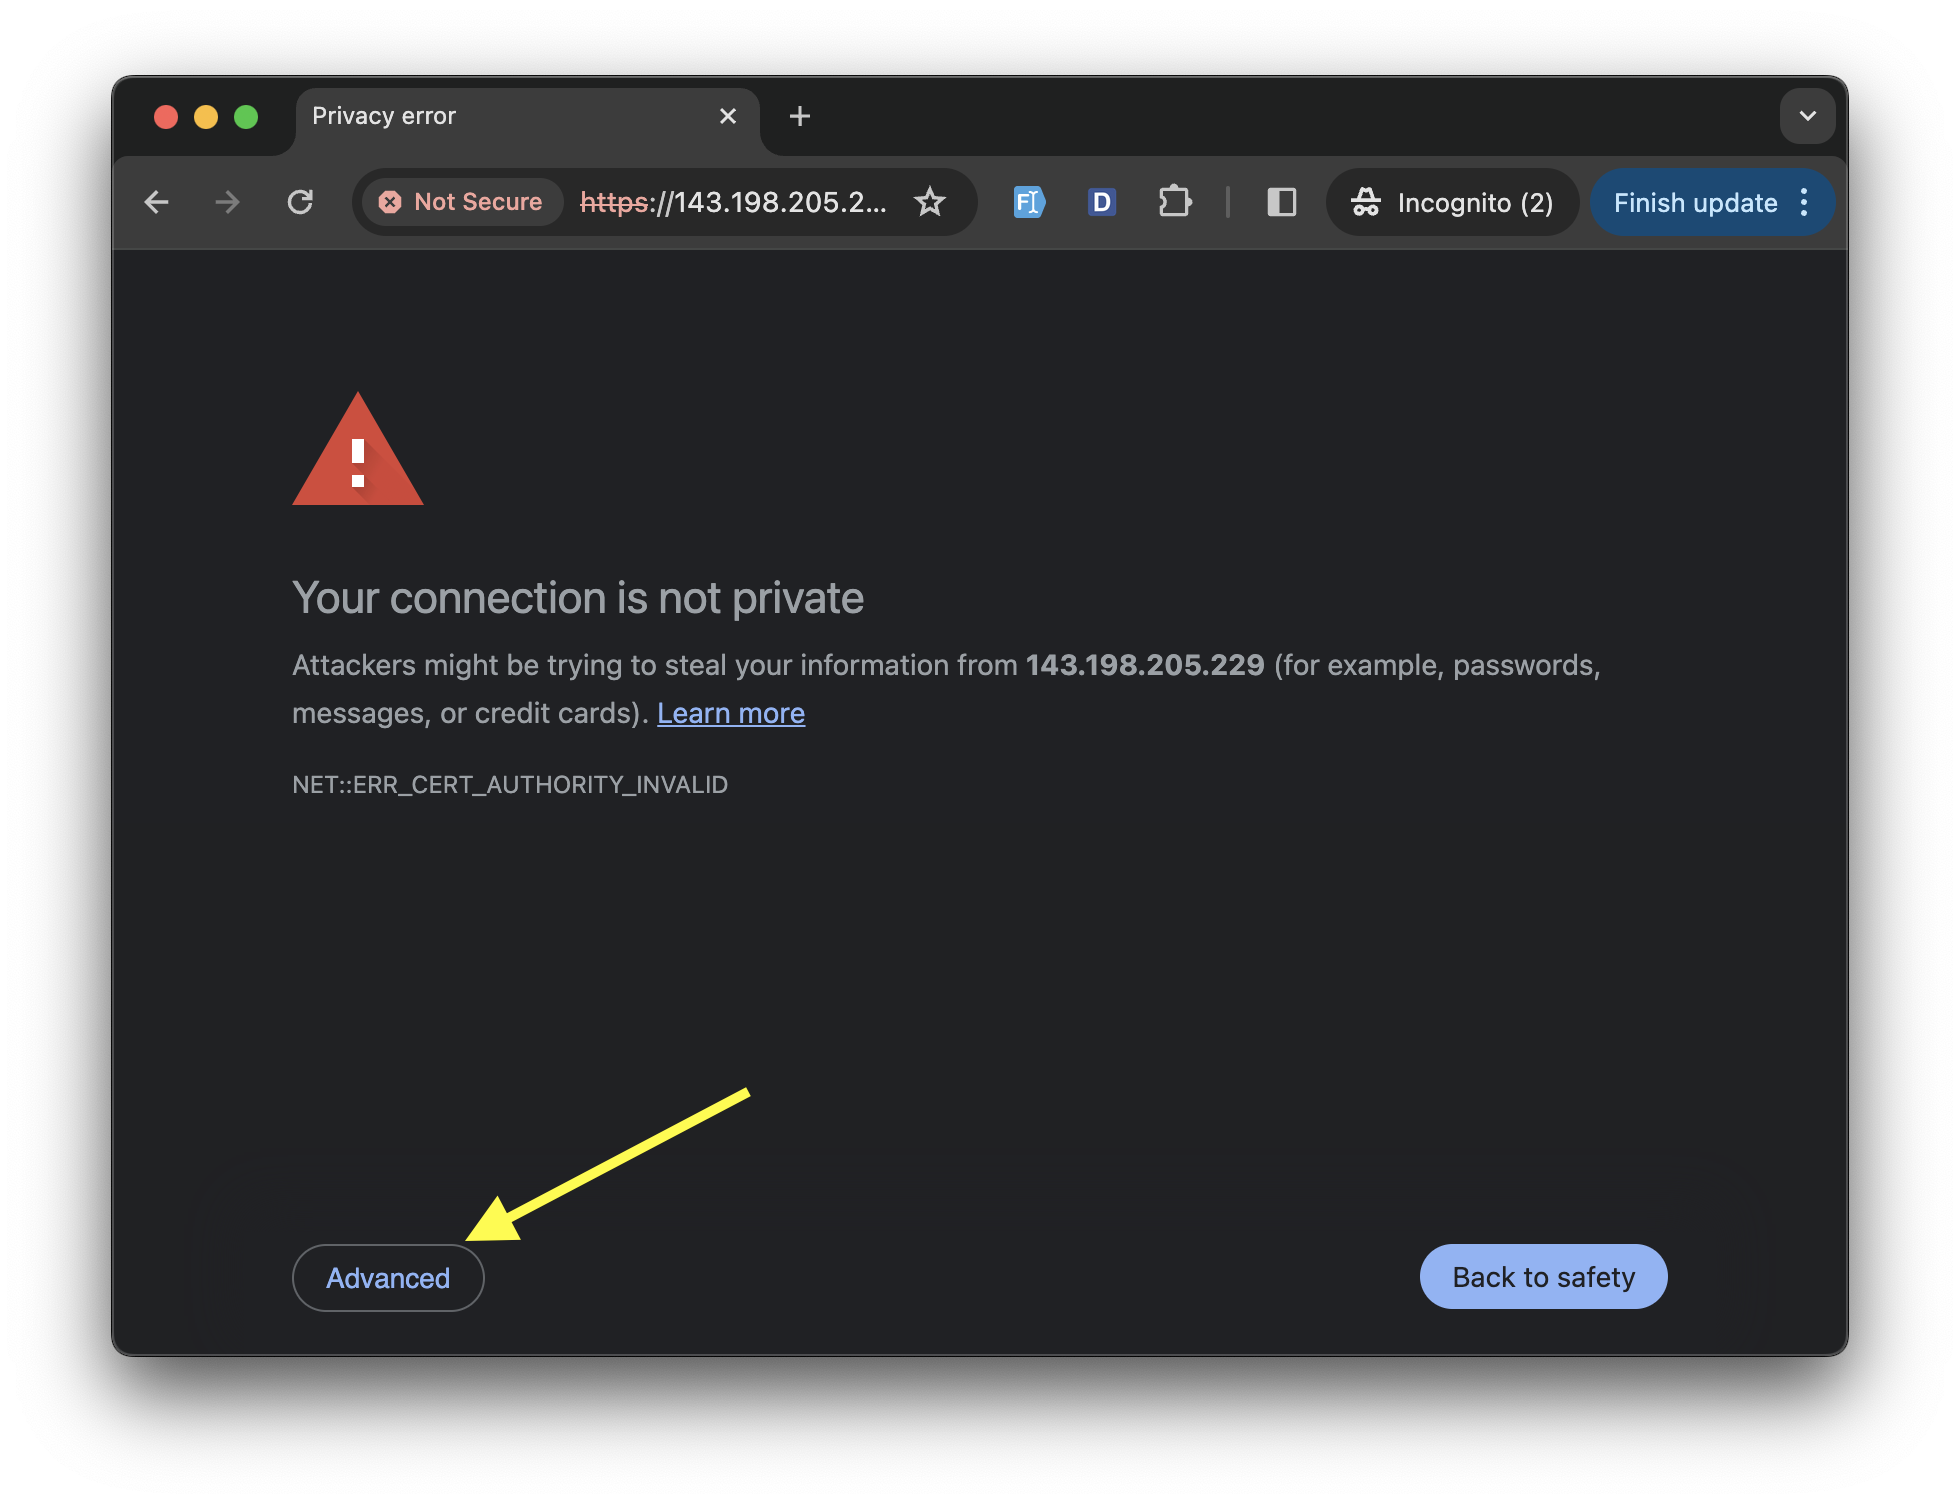The width and height of the screenshot is (1960, 1504).
Task: Open the Learn more link
Action: pyautogui.click(x=731, y=713)
